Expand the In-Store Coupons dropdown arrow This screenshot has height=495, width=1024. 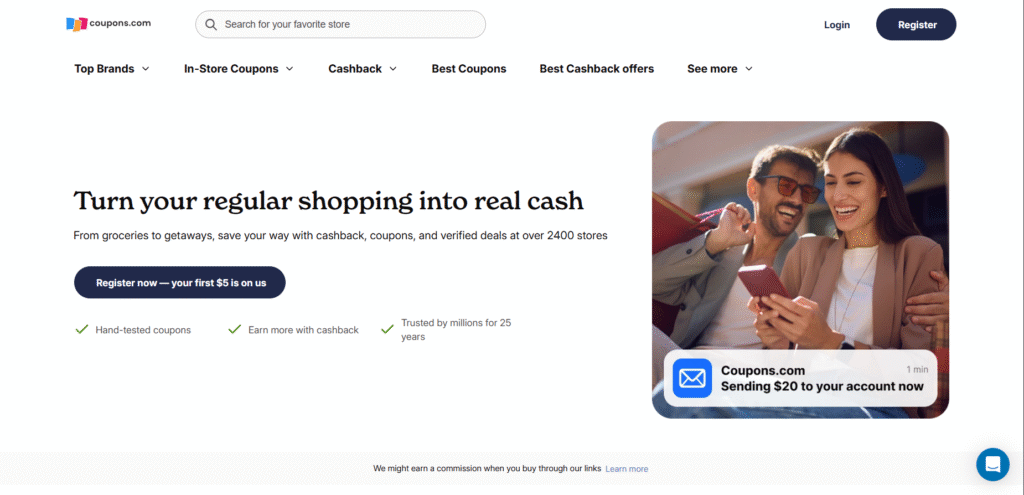(x=289, y=69)
